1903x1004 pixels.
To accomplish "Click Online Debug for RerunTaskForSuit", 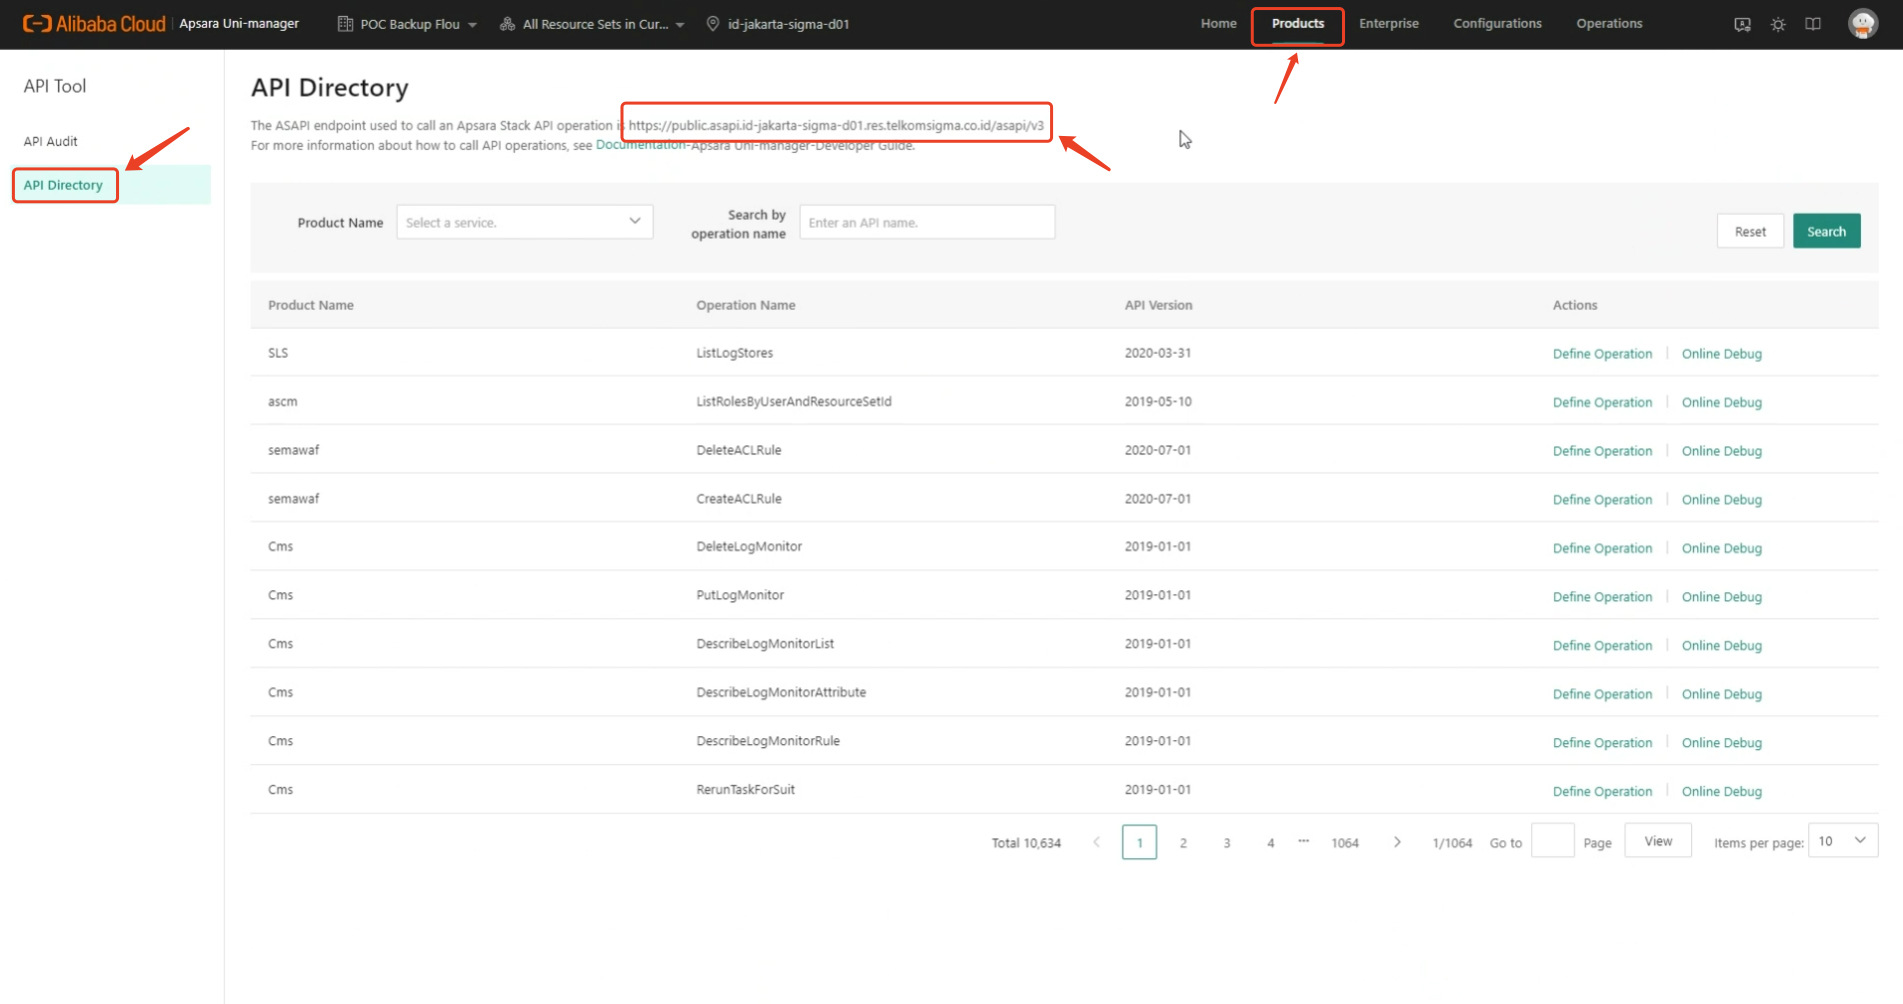I will (x=1721, y=791).
